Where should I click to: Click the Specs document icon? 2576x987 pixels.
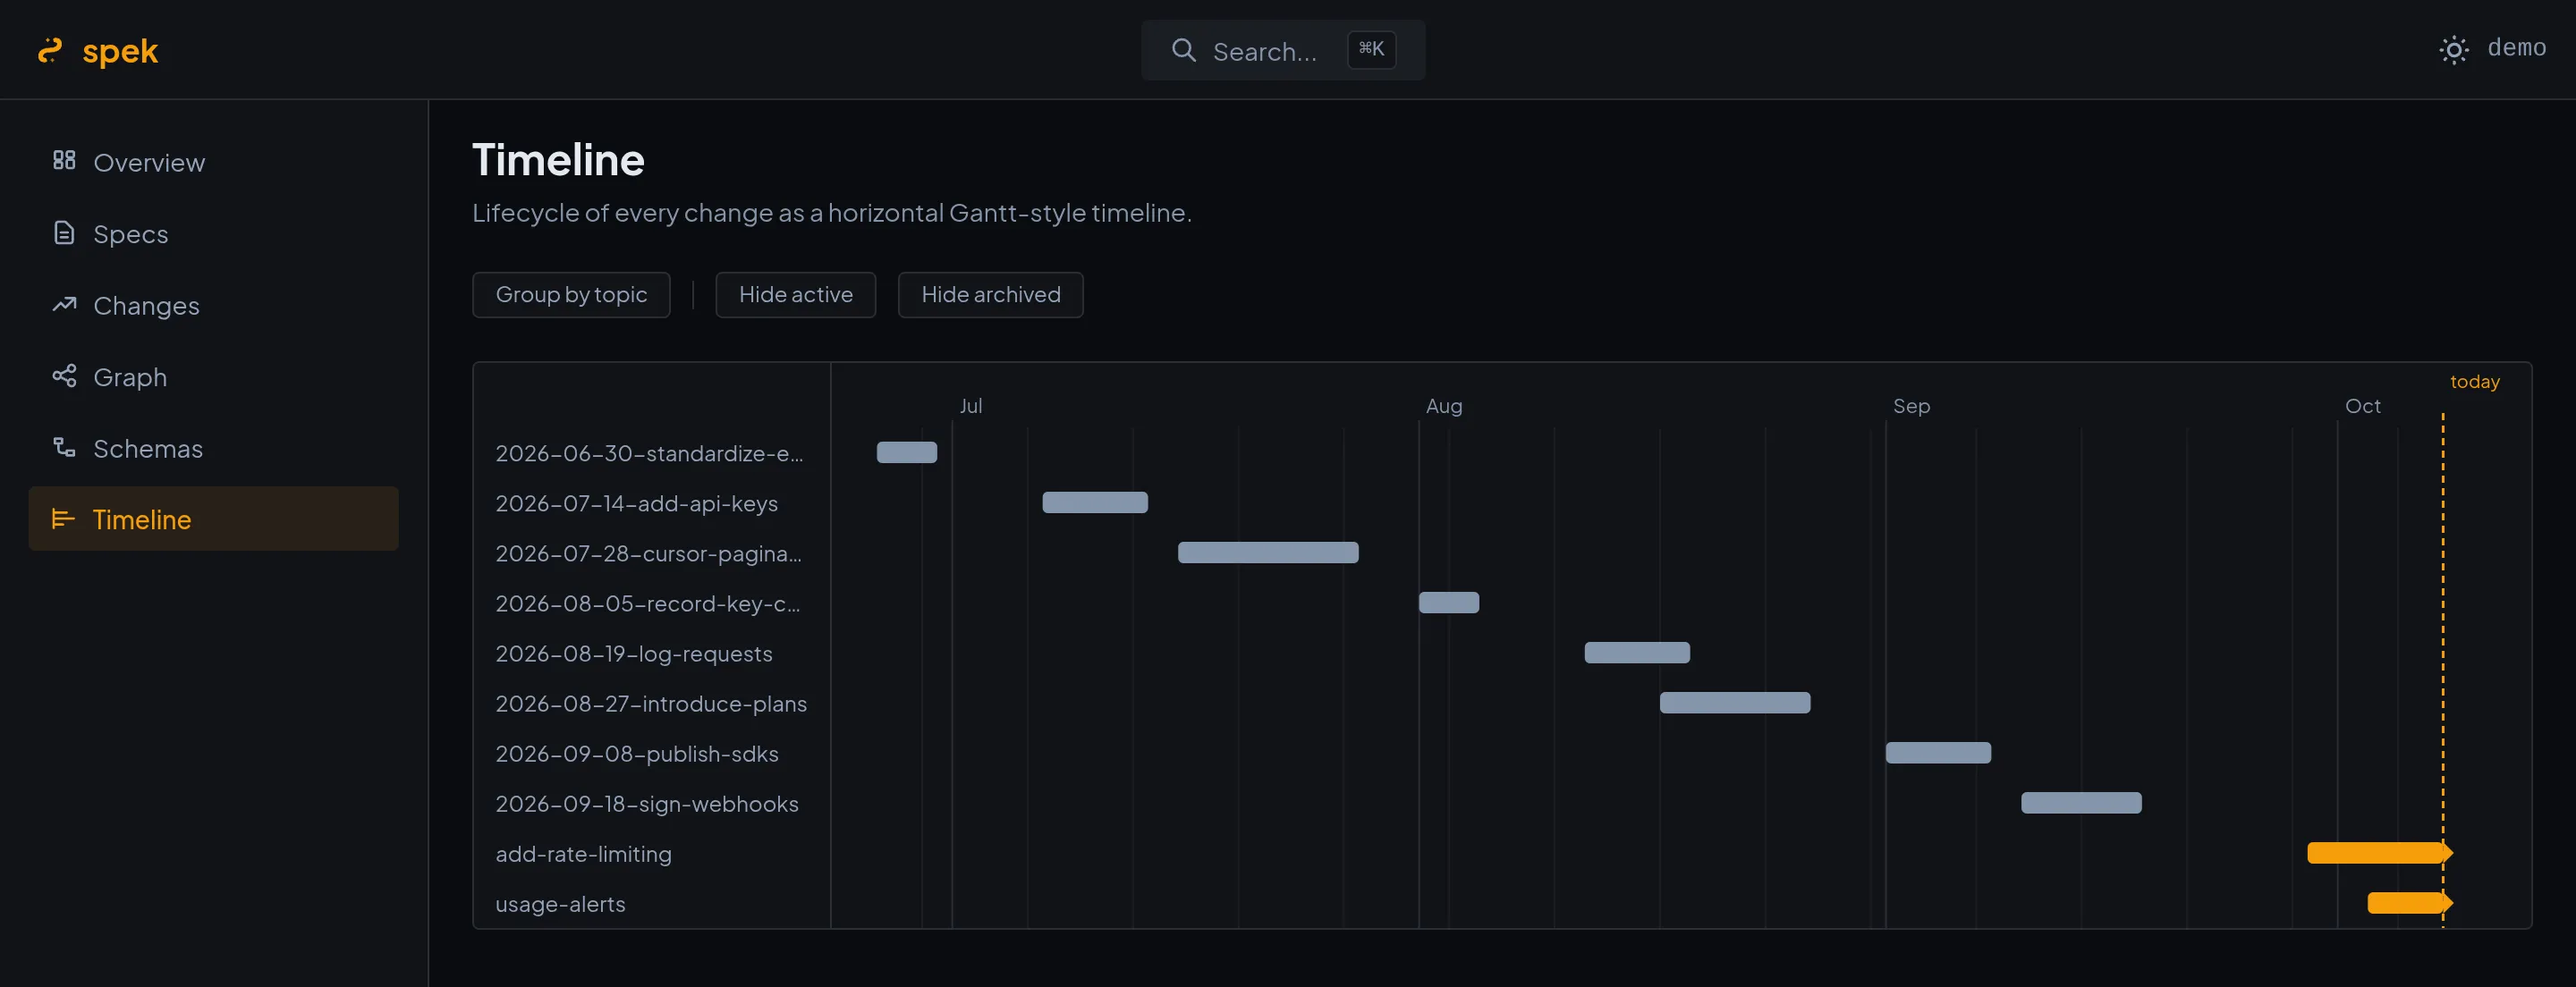(64, 233)
